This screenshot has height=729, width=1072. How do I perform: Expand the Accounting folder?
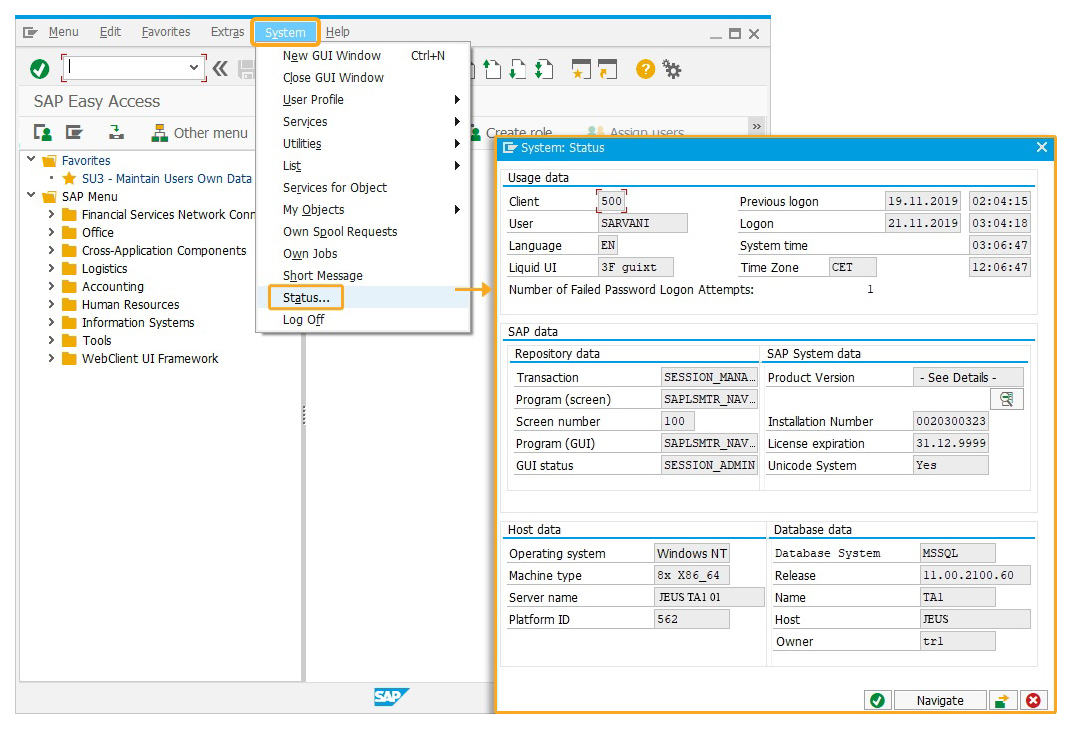coord(51,286)
